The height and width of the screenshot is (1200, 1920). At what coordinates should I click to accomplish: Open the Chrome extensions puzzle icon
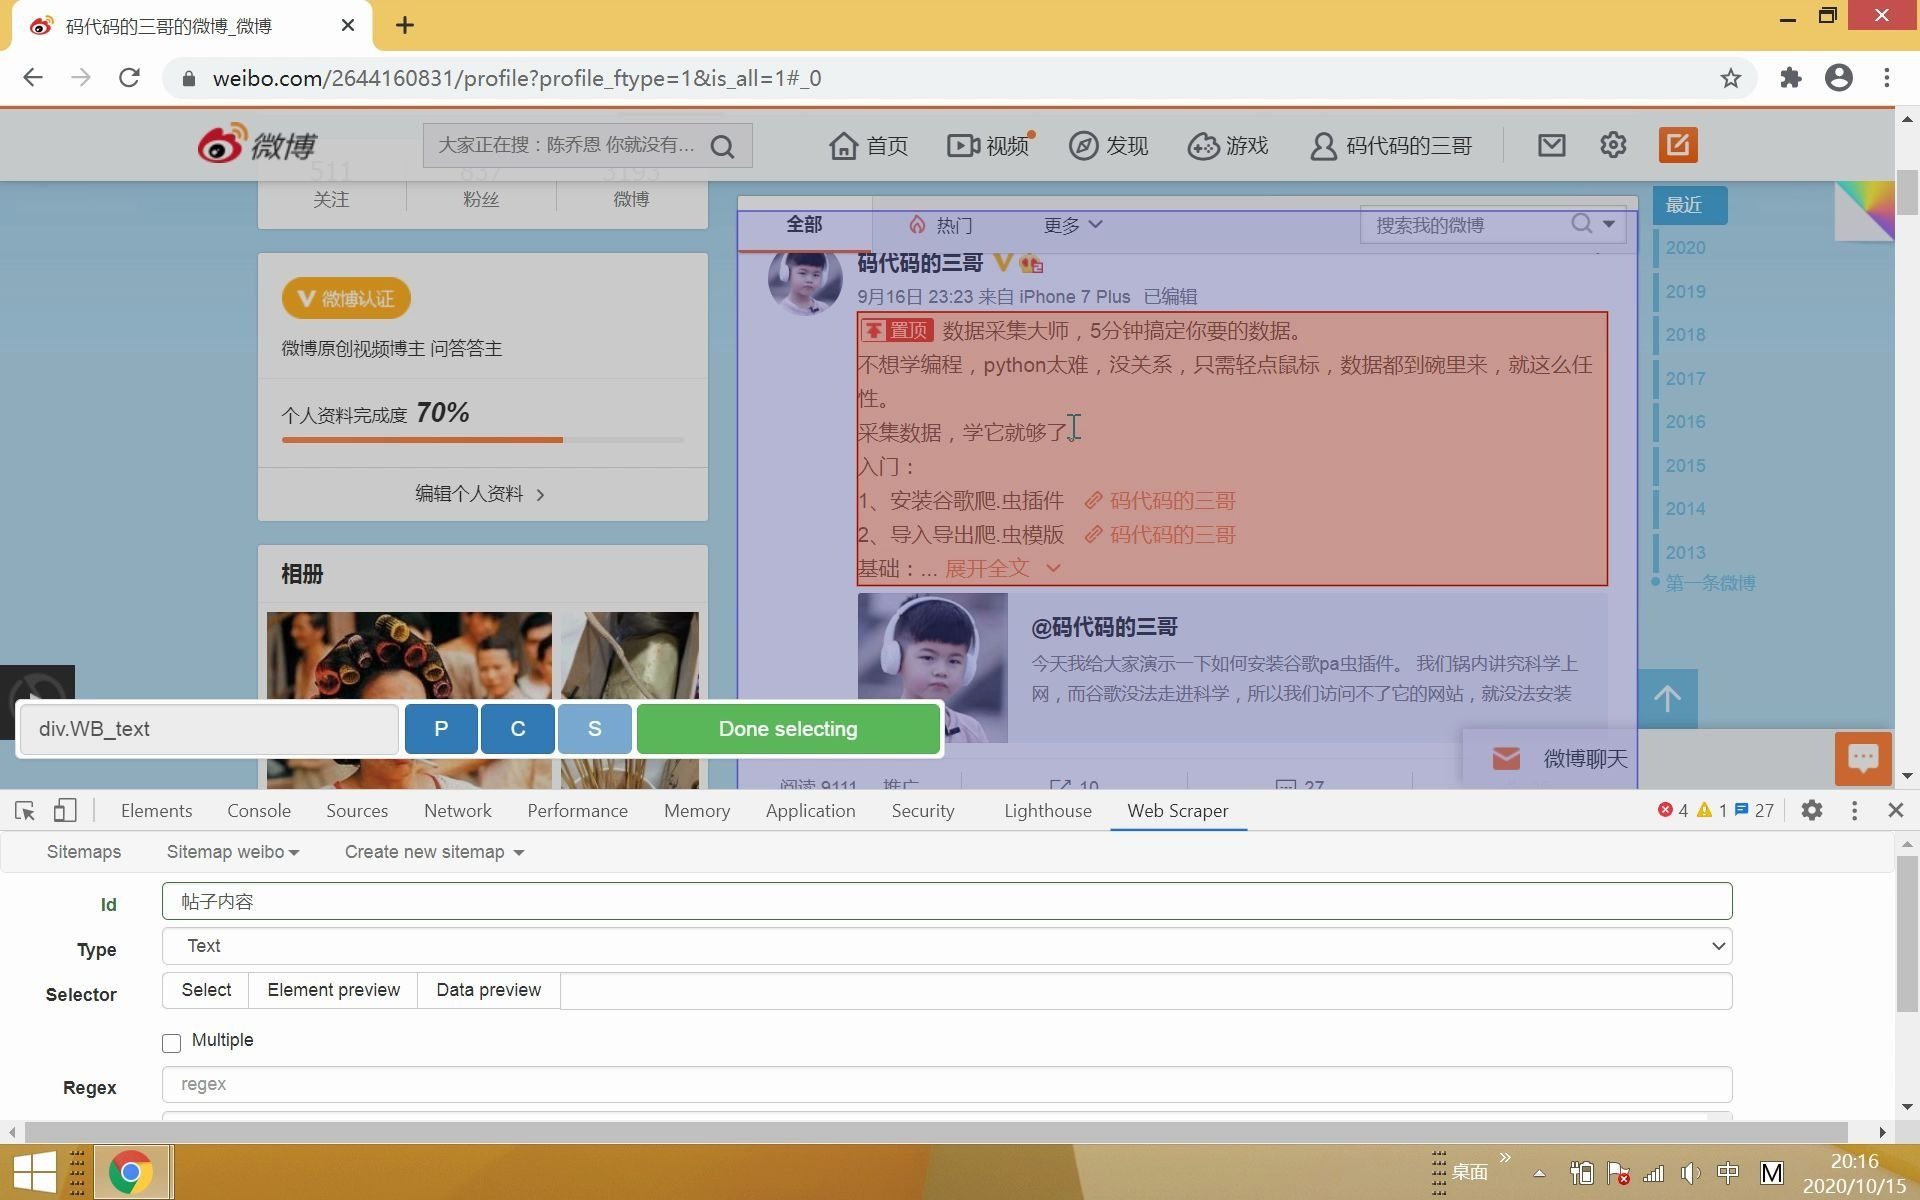(1790, 78)
